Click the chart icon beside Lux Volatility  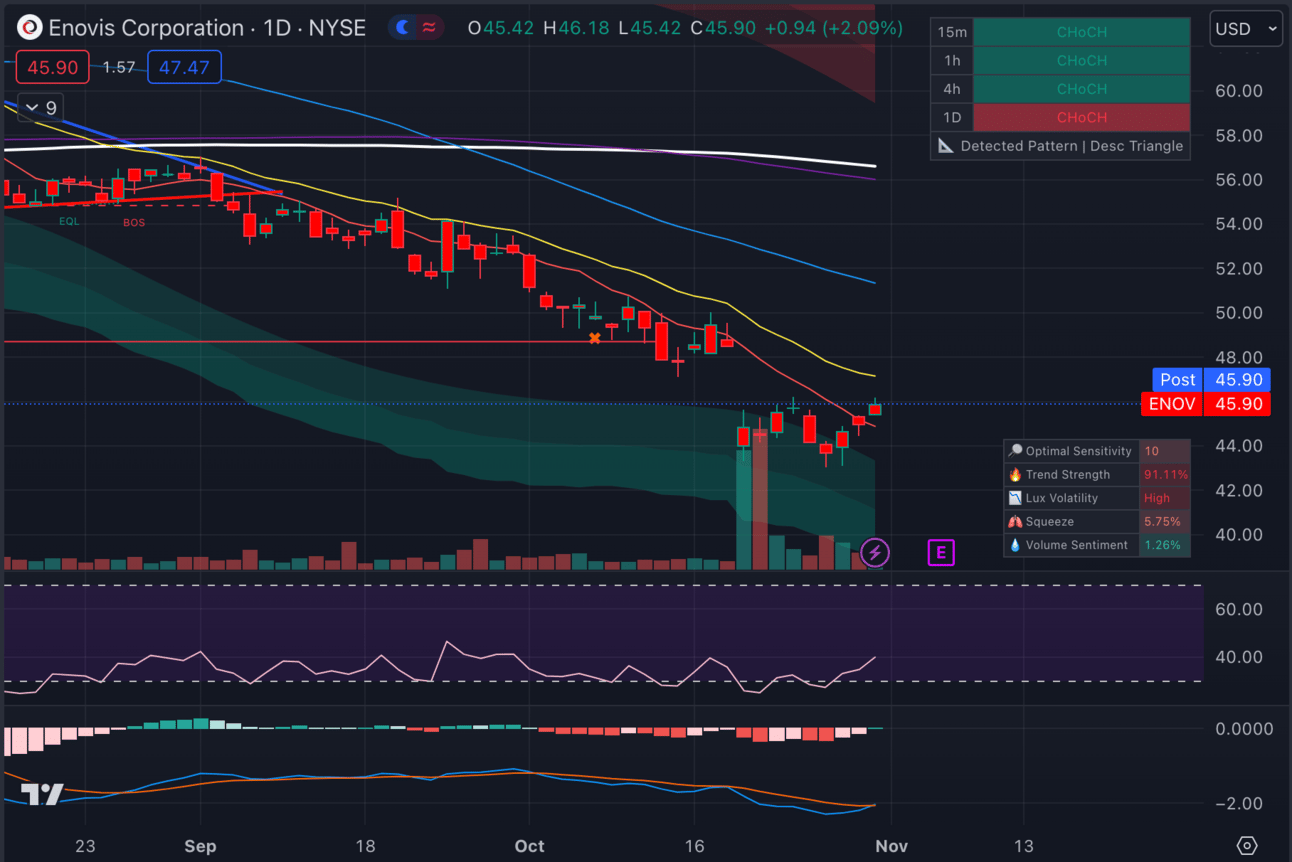tap(1015, 498)
